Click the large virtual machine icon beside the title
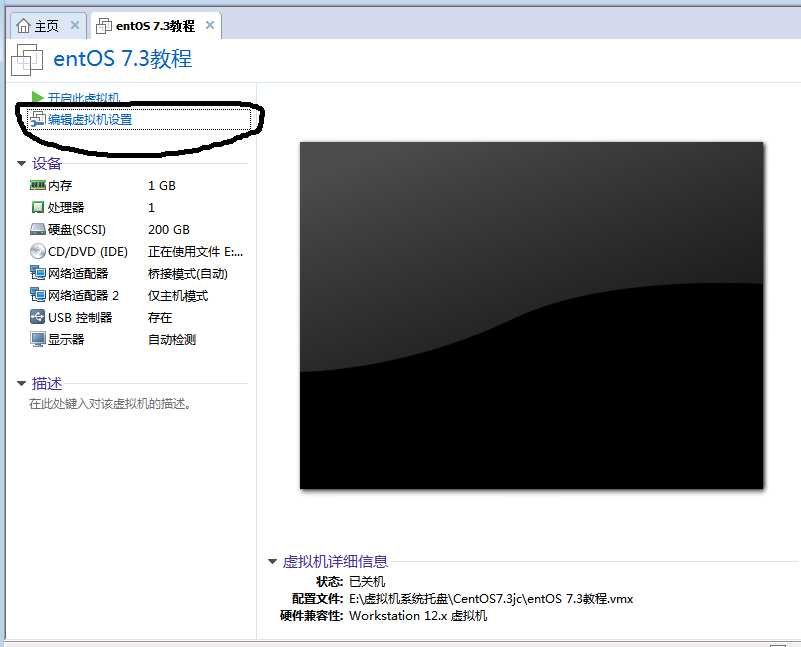The height and width of the screenshot is (647, 801). pos(27,60)
